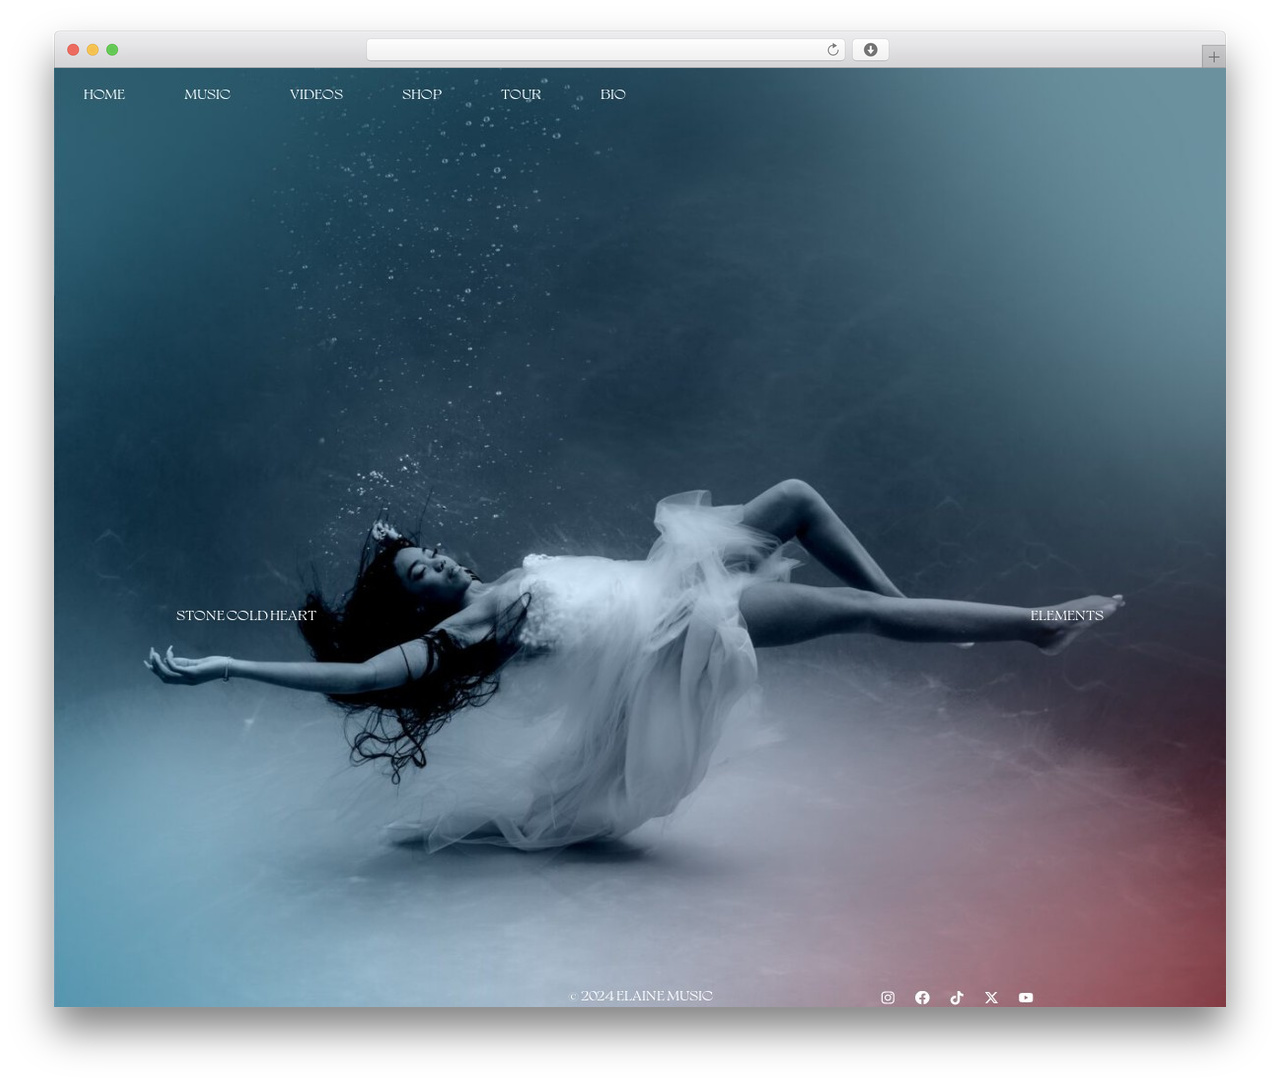Open the VIDEOS nav item
Screen dimensions: 1280x1084
pos(316,94)
